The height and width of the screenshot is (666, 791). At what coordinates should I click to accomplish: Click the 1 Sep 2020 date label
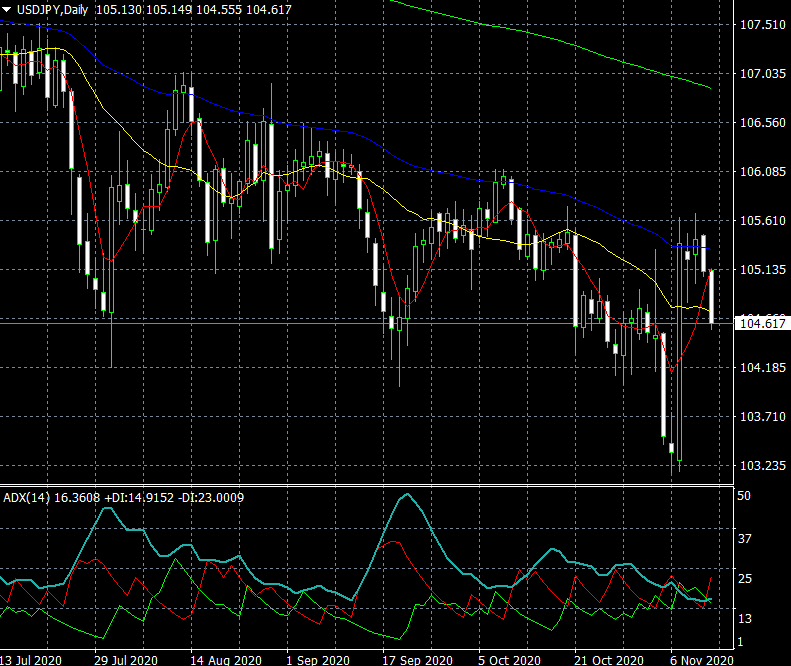point(318,660)
